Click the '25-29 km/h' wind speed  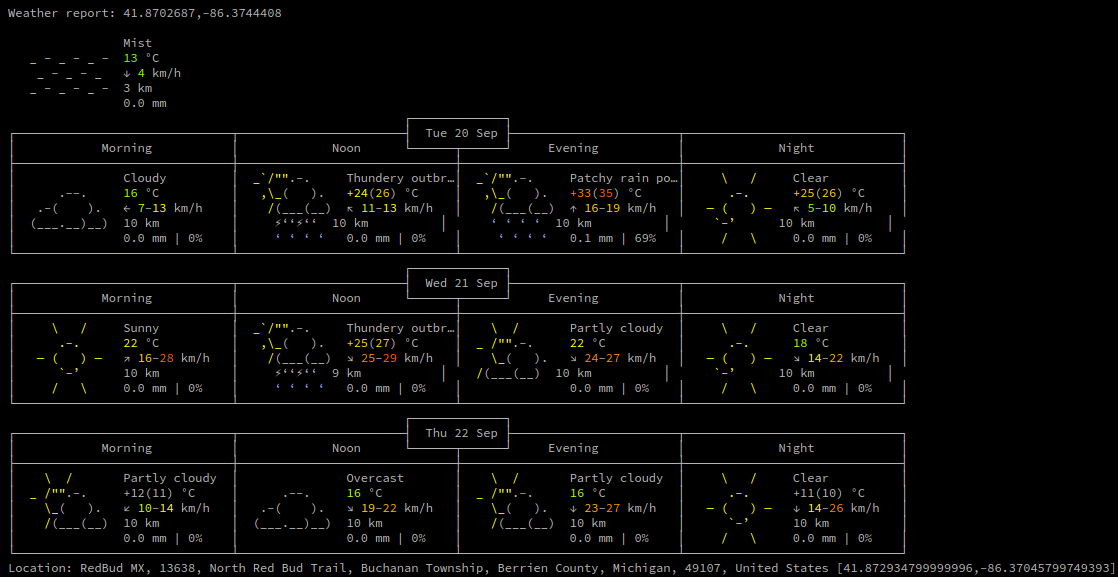397,358
